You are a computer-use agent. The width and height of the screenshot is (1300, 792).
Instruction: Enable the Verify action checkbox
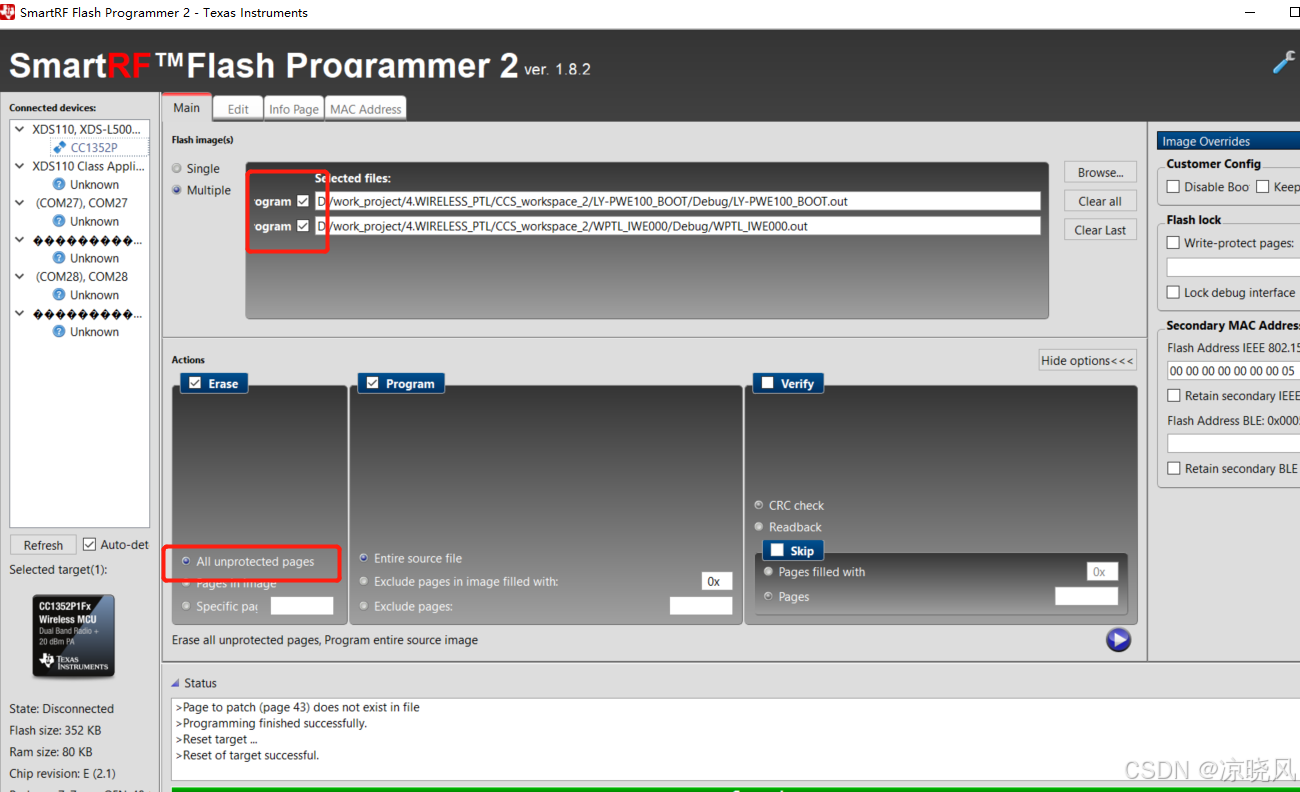[768, 383]
